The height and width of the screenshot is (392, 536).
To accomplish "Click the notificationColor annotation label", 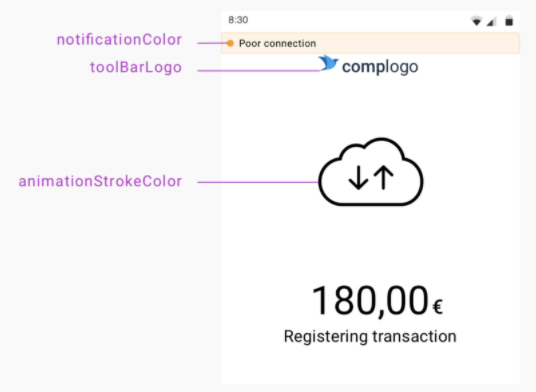I will coord(119,40).
